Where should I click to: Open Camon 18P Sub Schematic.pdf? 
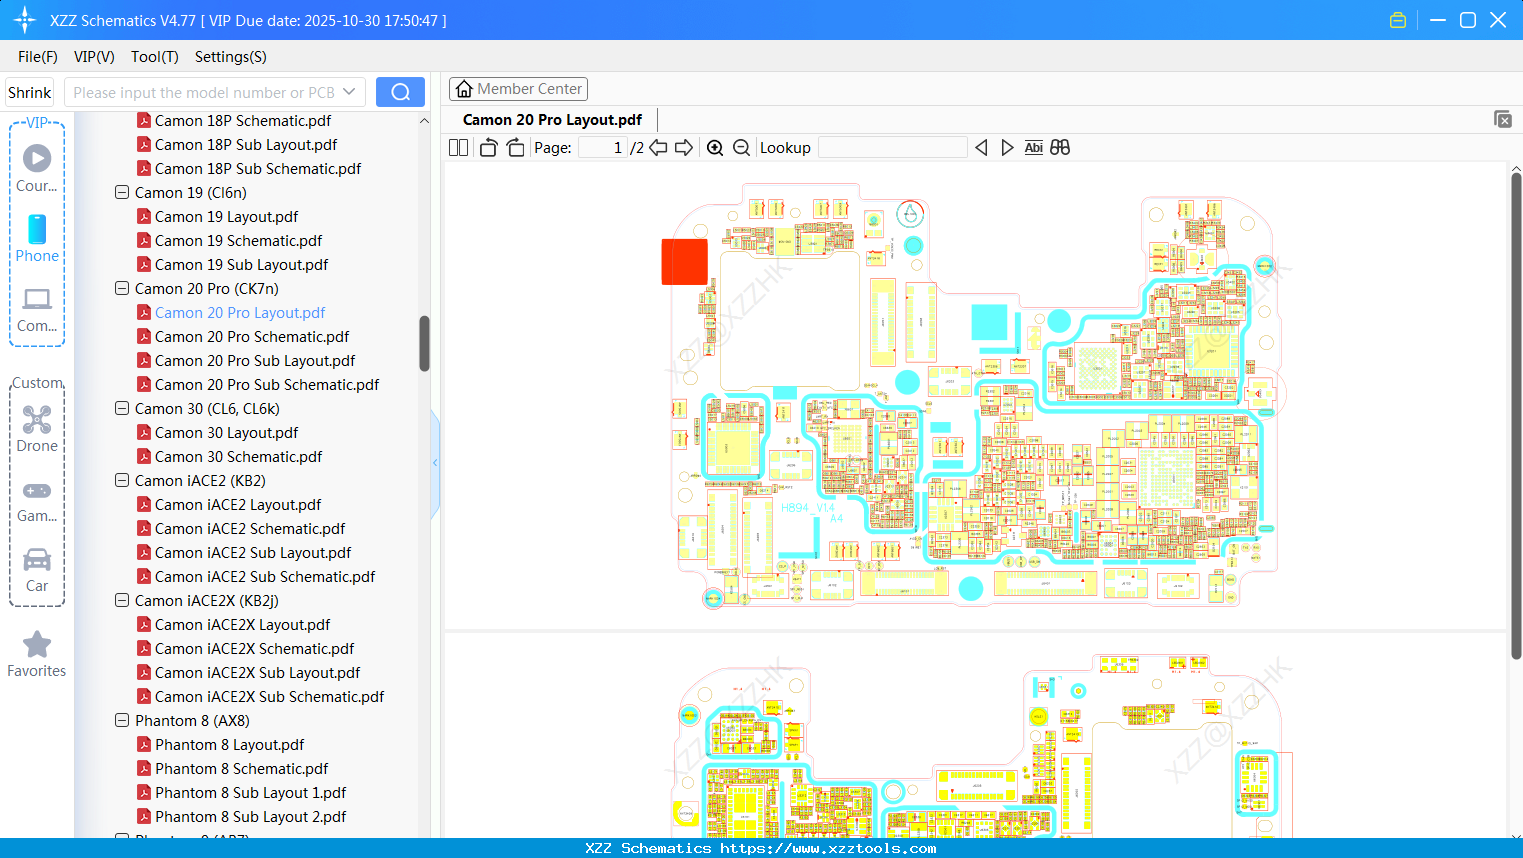[258, 168]
